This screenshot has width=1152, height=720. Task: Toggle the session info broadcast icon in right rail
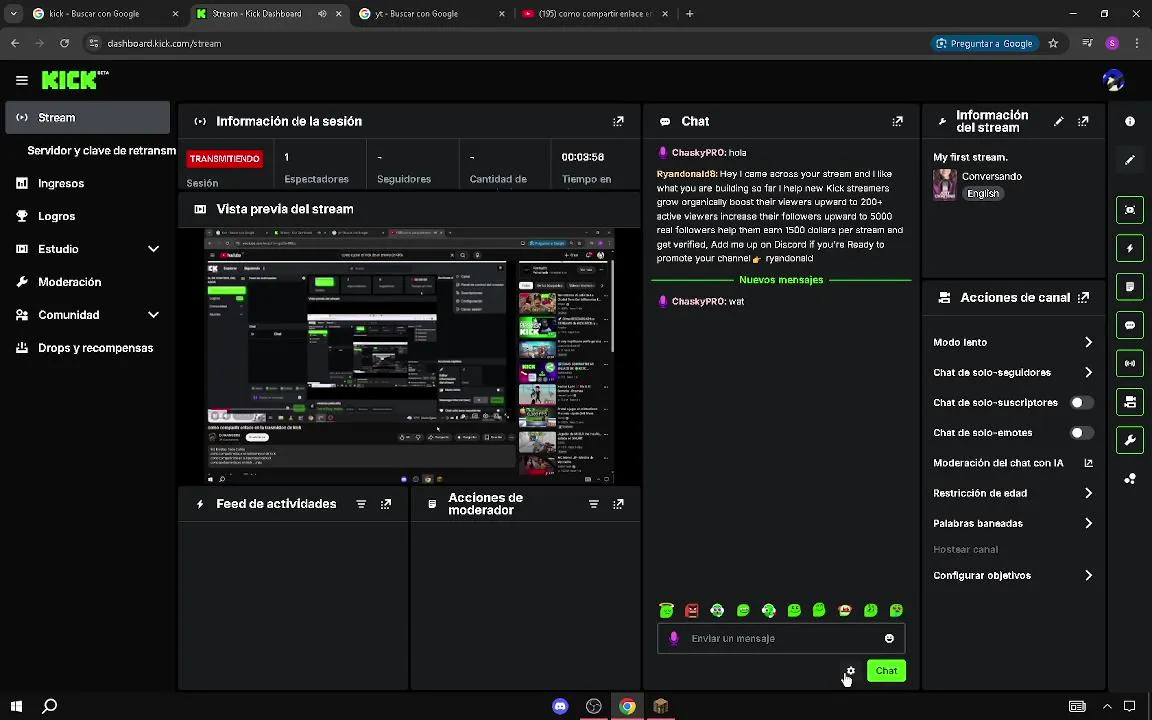[x=1130, y=363]
